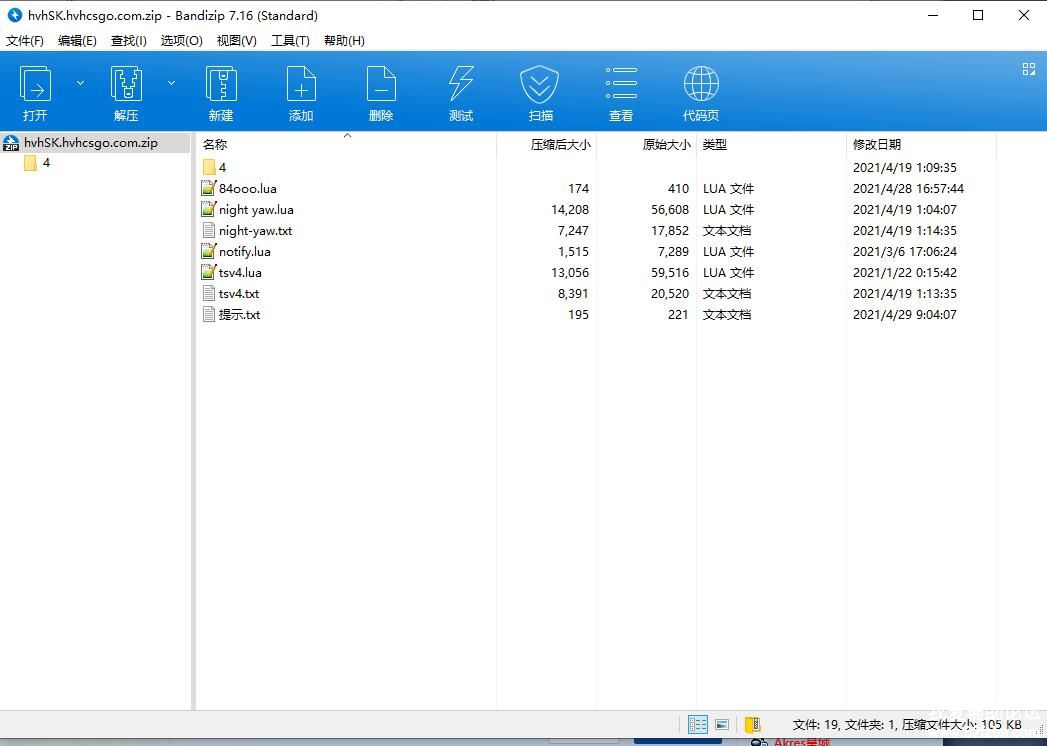Sort by 修改日期 column header
Image resolution: width=1047 pixels, height=746 pixels.
[877, 144]
